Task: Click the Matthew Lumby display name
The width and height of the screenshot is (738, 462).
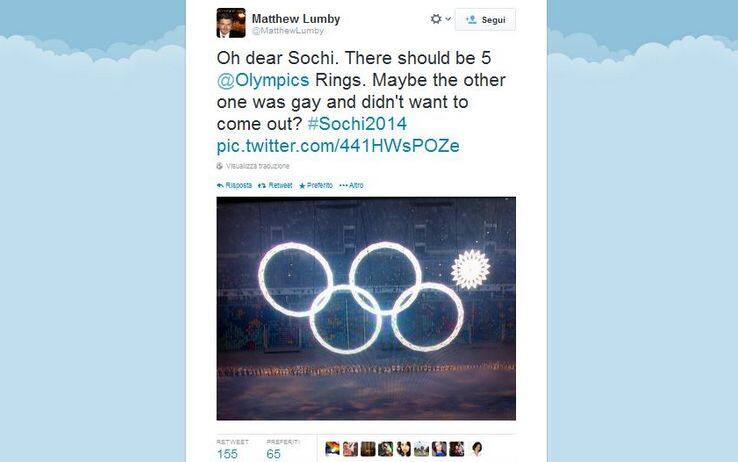Action: (296, 19)
